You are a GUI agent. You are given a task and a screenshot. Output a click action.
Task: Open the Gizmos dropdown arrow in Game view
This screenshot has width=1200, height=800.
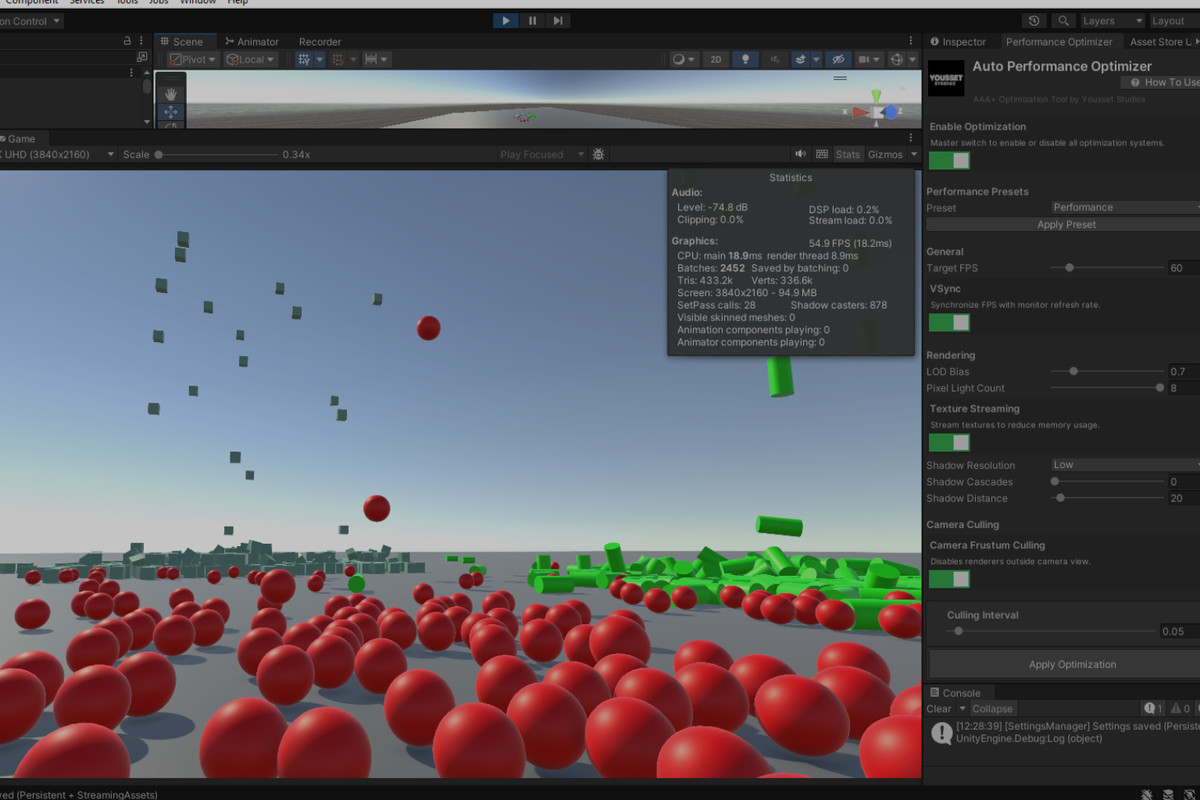(913, 154)
